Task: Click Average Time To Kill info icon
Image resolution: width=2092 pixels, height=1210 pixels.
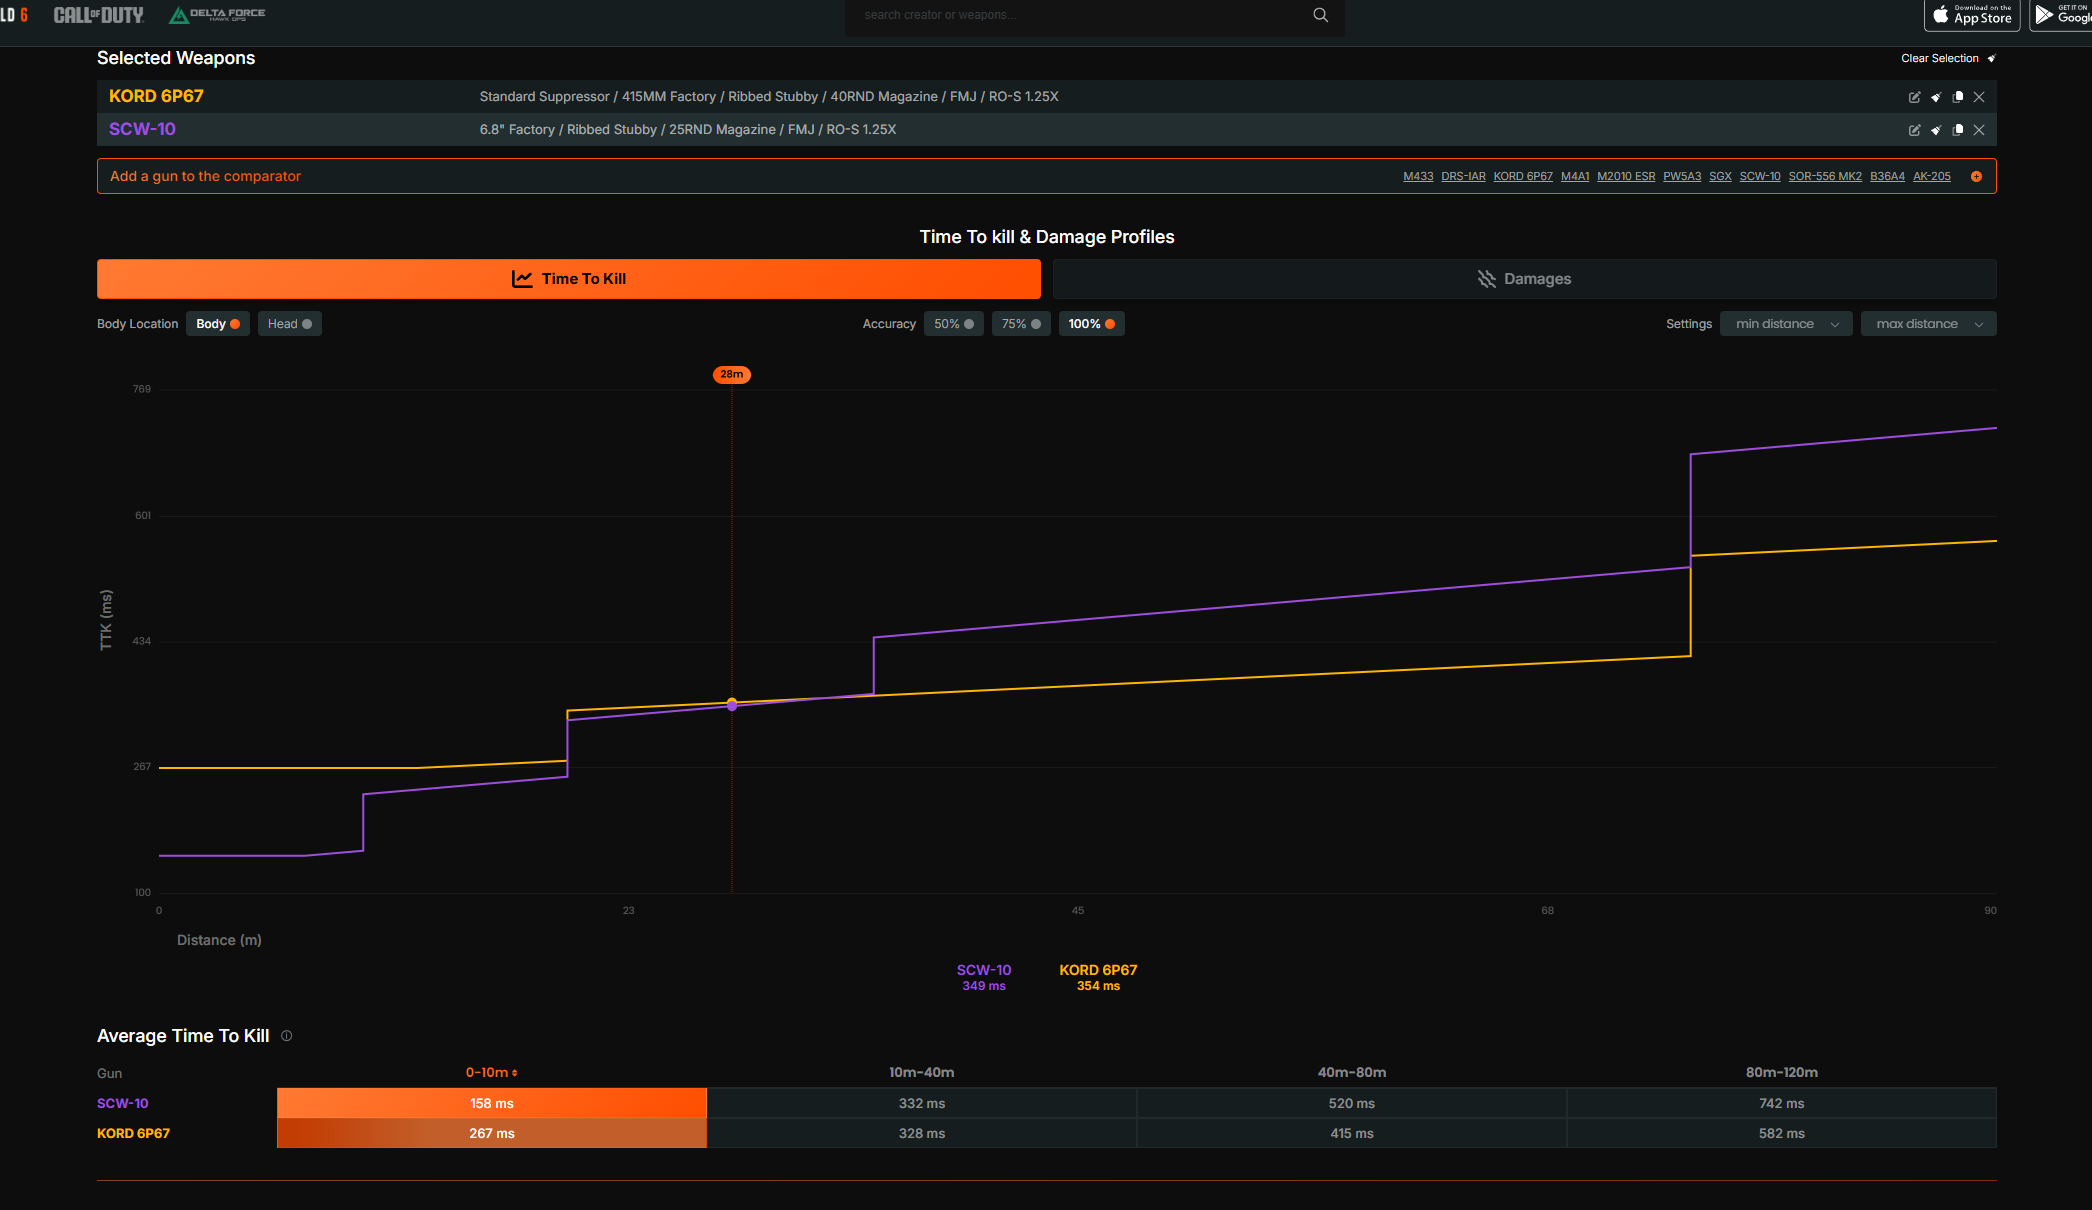Action: point(287,1036)
